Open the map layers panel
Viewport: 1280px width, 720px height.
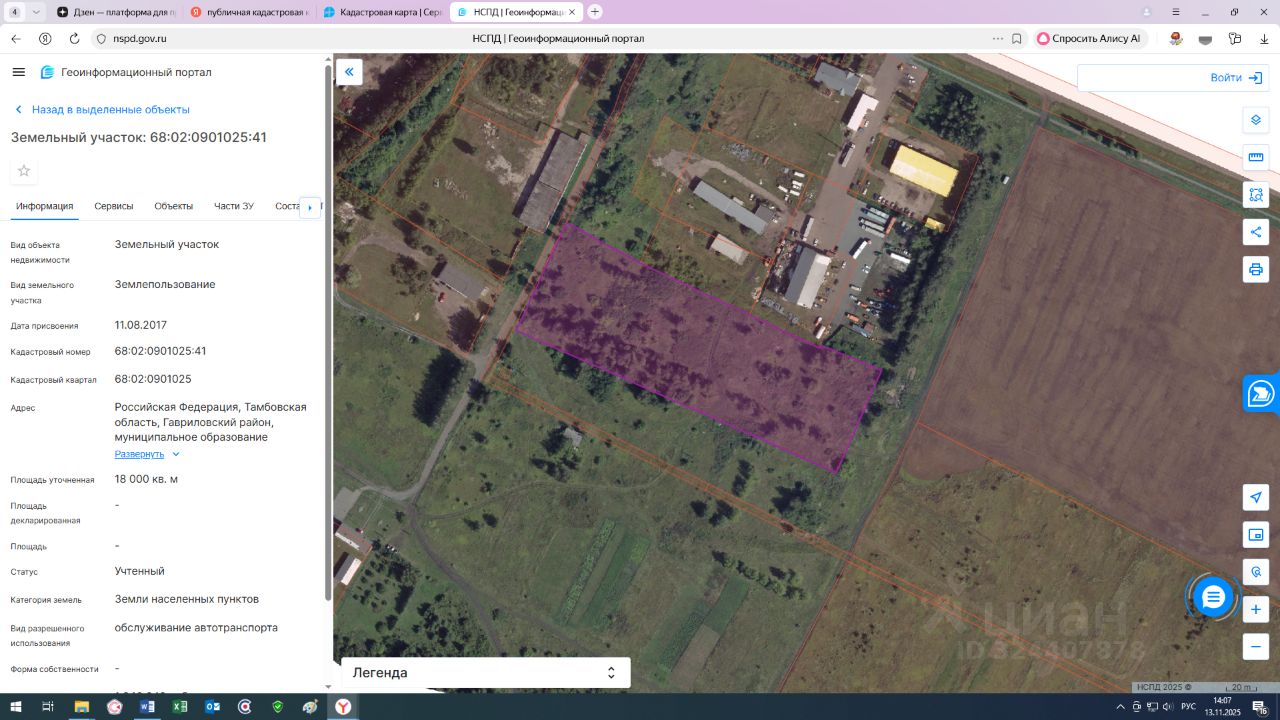[x=1256, y=120]
